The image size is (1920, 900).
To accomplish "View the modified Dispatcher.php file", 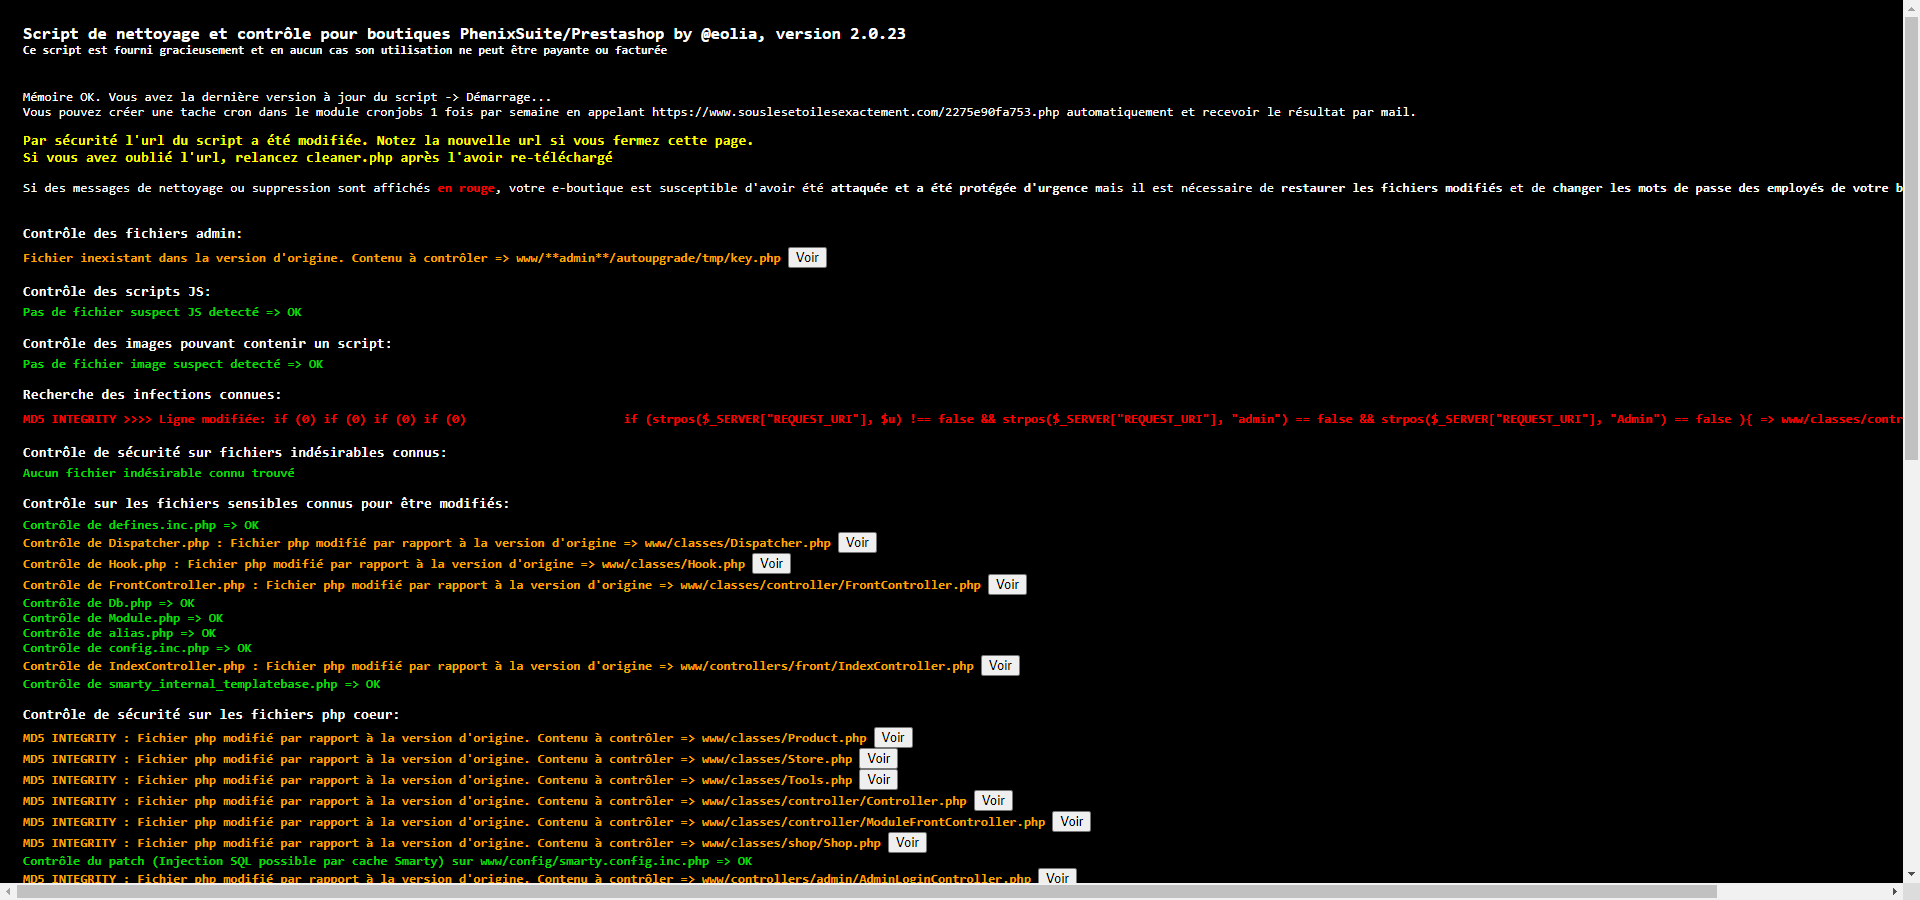I will [x=857, y=543].
